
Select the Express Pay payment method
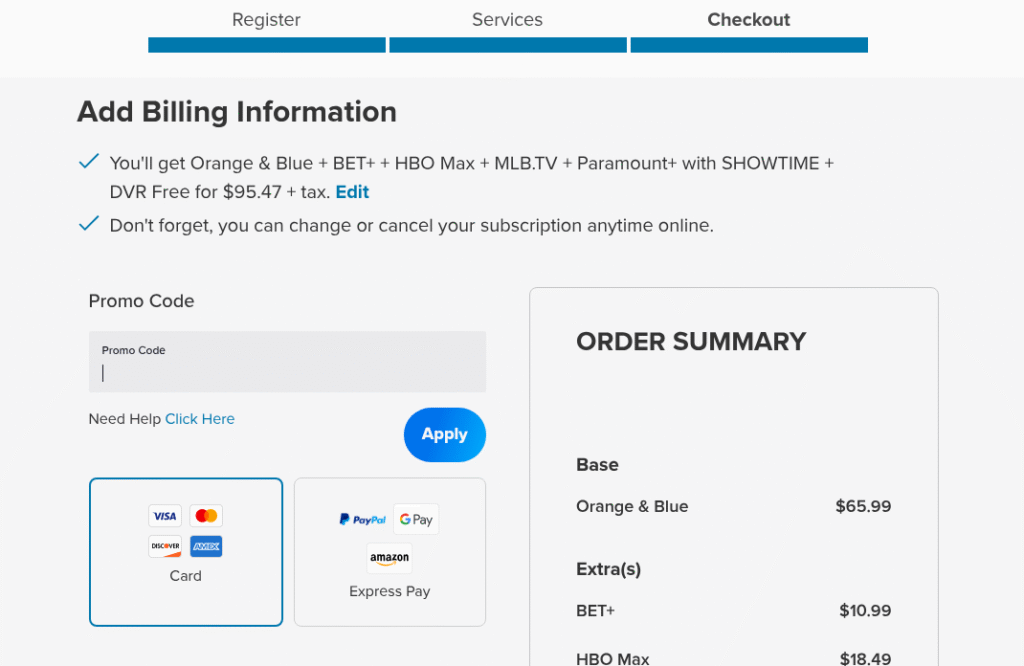389,551
